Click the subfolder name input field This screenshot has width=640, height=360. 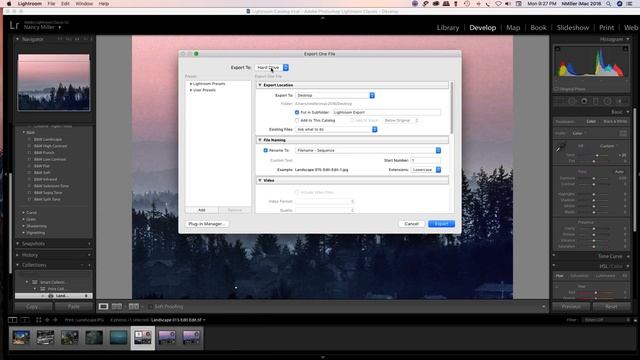click(x=386, y=112)
